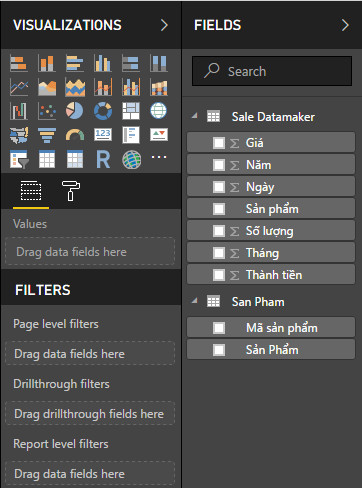Click the Số lượng field label
The width and height of the screenshot is (362, 488).
point(270,231)
